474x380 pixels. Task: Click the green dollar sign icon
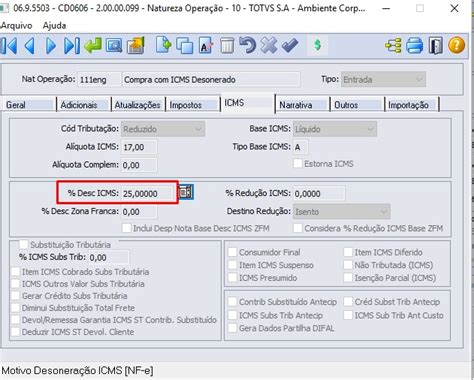[x=318, y=45]
